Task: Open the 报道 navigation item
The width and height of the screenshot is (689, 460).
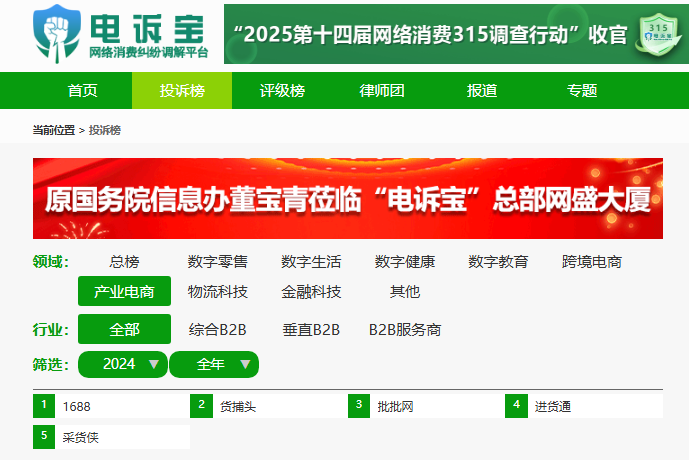Action: click(482, 91)
